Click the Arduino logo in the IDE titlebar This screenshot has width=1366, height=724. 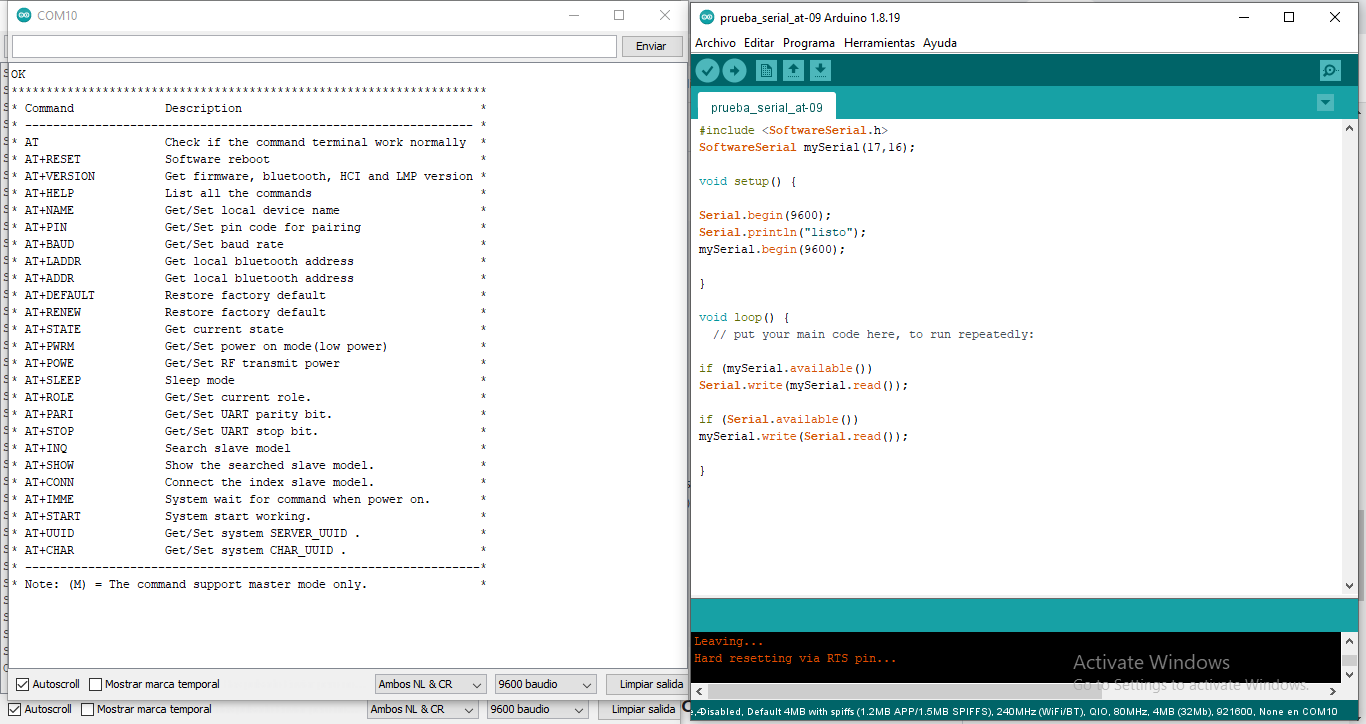[x=706, y=17]
